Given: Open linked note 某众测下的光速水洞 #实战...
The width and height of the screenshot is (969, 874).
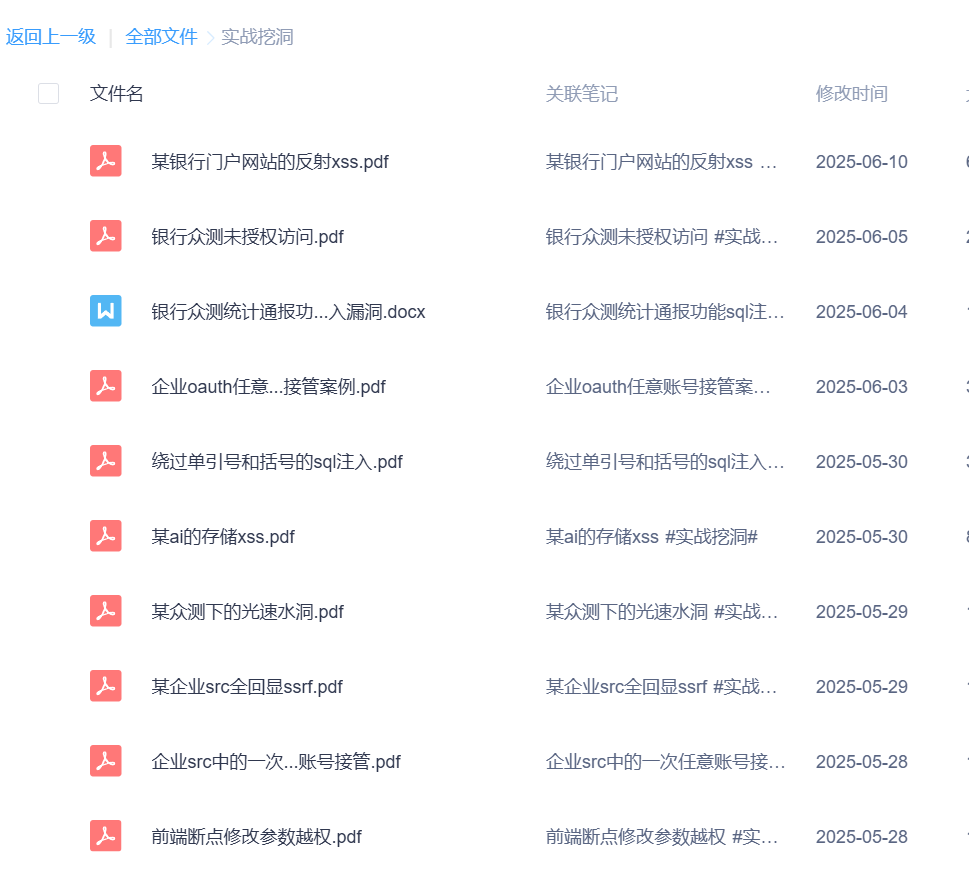Looking at the screenshot, I should tap(661, 611).
